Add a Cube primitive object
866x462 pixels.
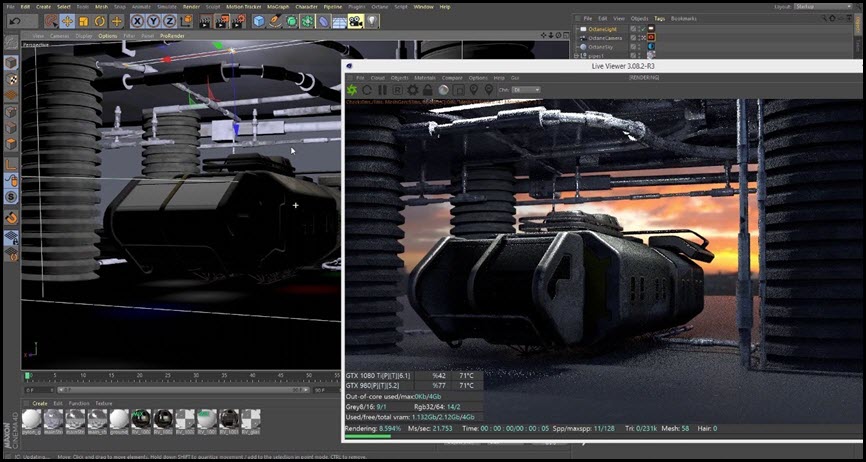(x=258, y=21)
